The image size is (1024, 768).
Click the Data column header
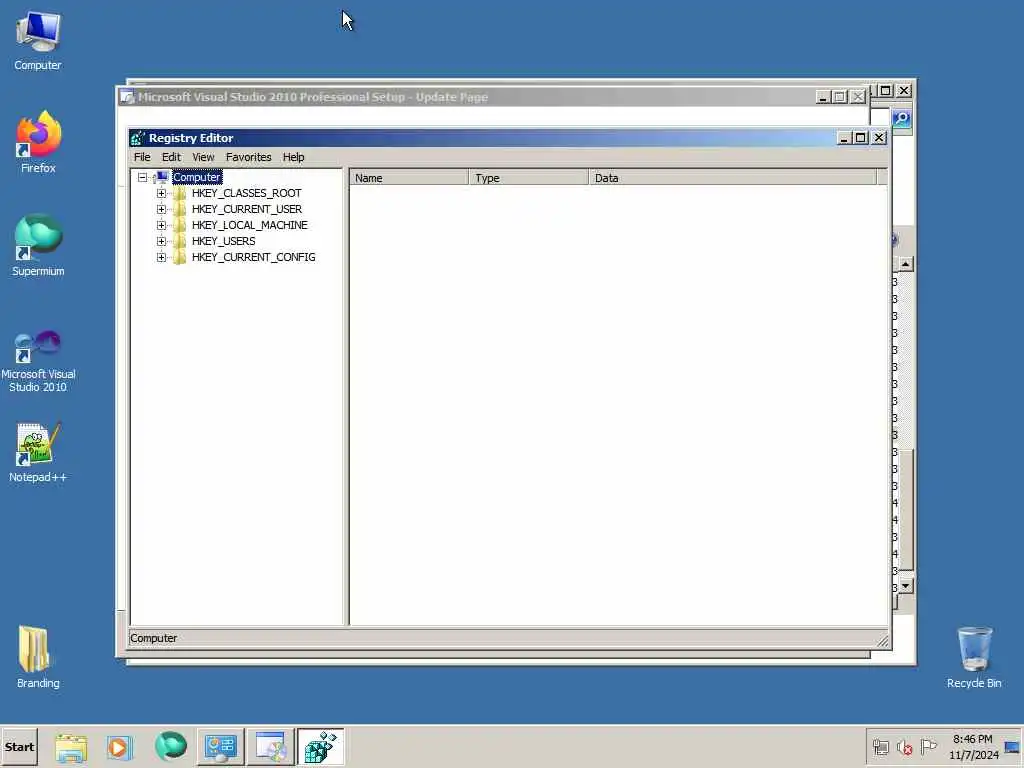click(x=732, y=178)
